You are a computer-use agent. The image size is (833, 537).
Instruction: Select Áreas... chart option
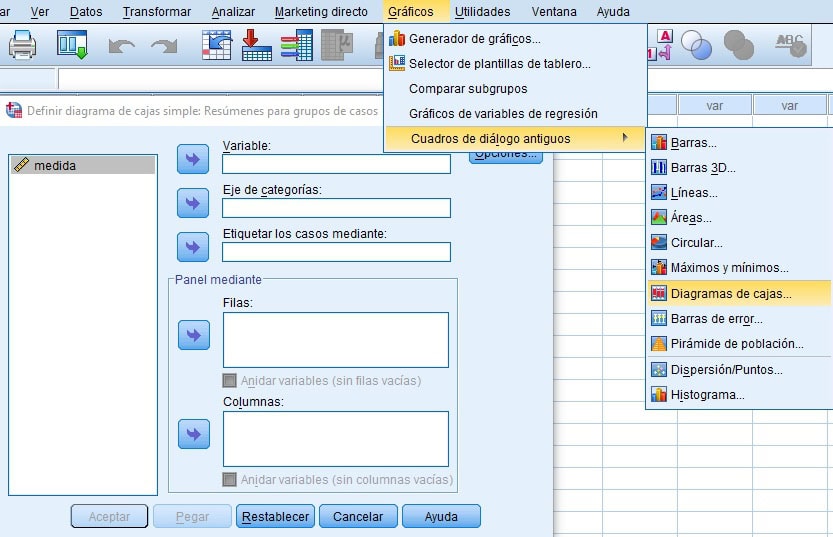(740, 218)
